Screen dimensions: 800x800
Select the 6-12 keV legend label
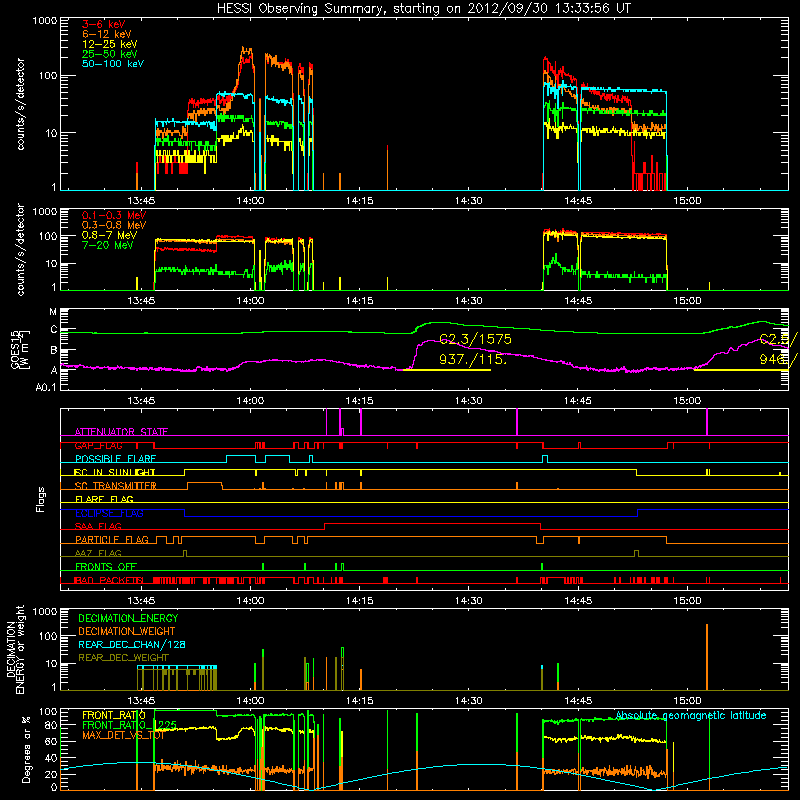pyautogui.click(x=107, y=34)
